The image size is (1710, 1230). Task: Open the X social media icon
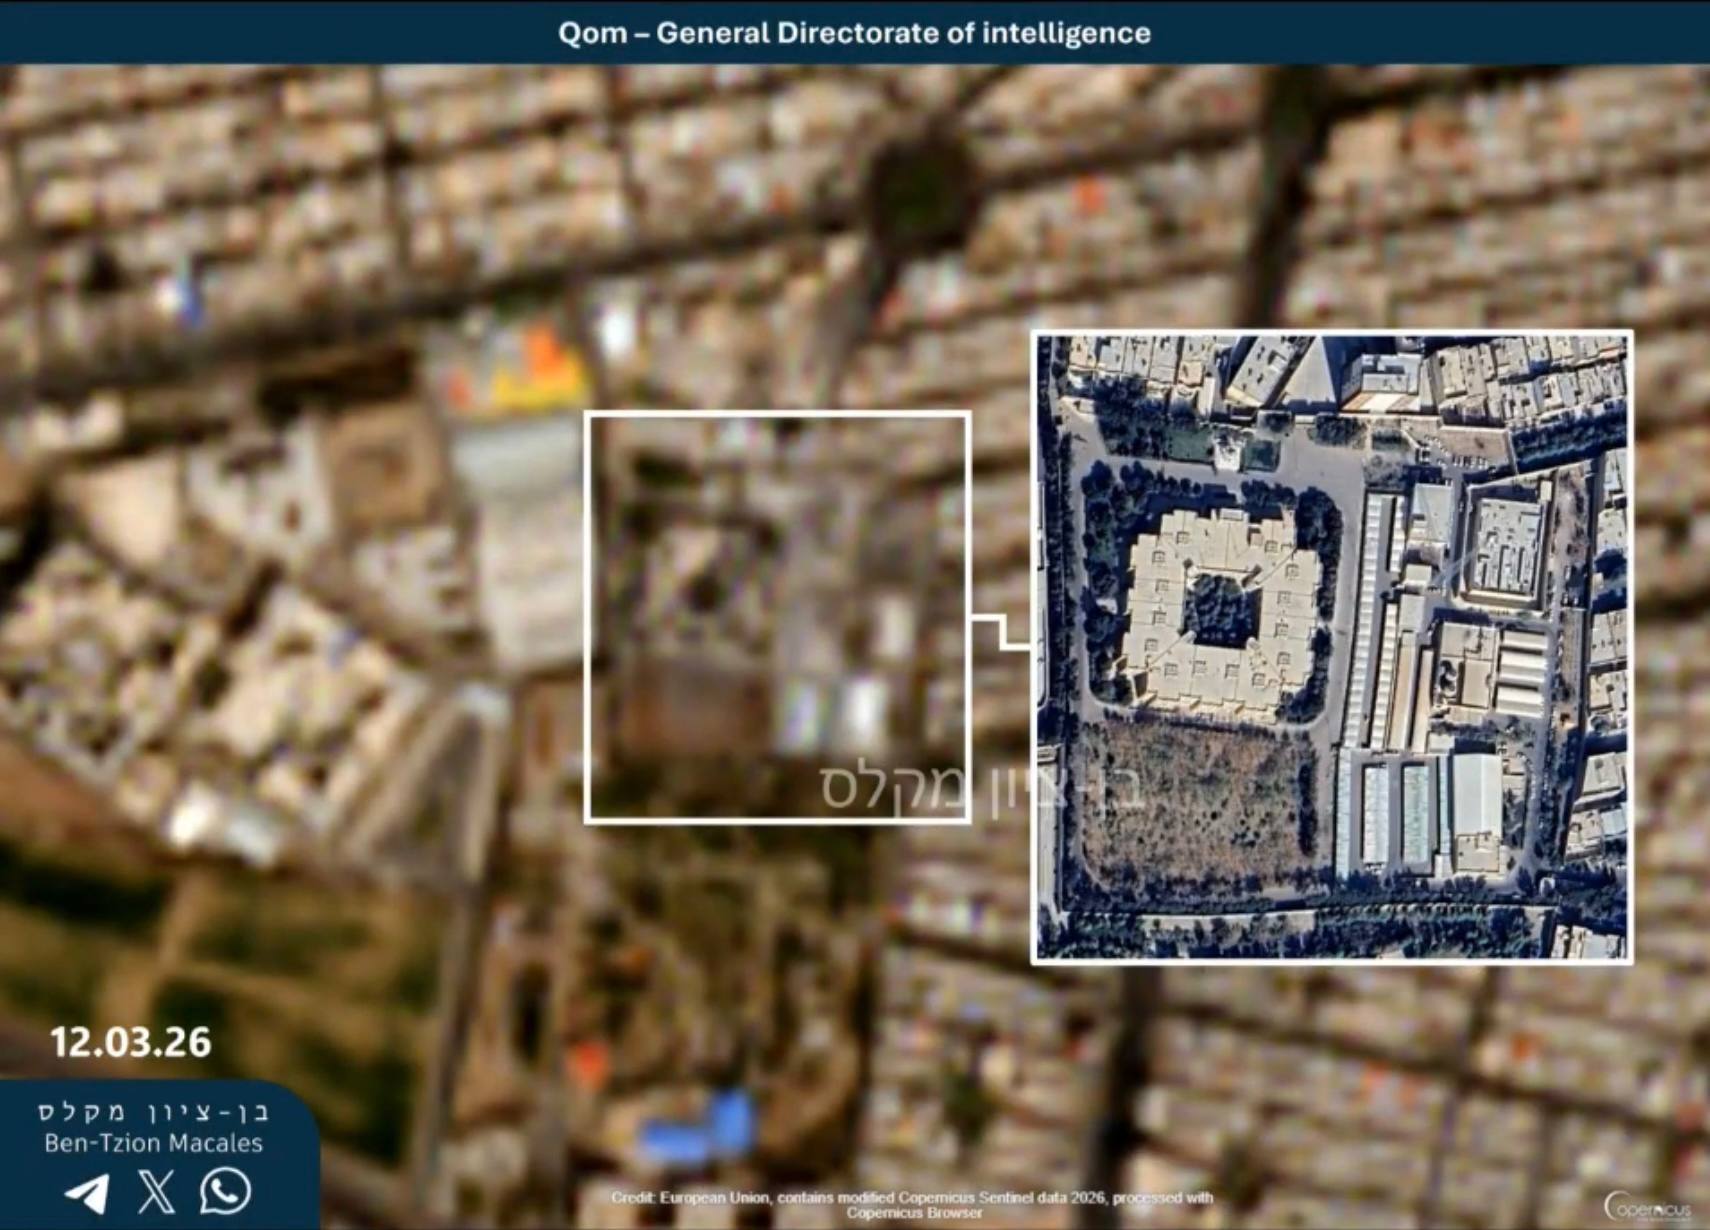click(156, 1192)
